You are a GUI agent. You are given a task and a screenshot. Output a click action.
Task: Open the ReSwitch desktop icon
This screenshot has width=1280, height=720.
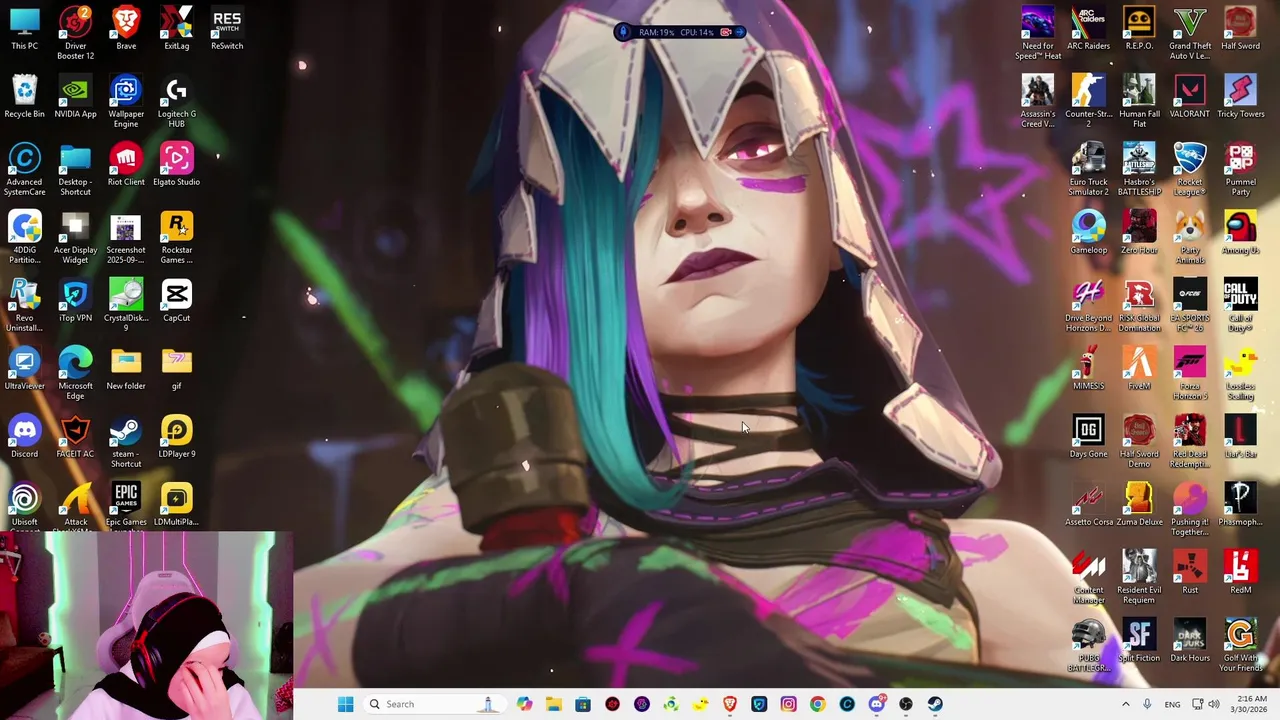click(227, 27)
